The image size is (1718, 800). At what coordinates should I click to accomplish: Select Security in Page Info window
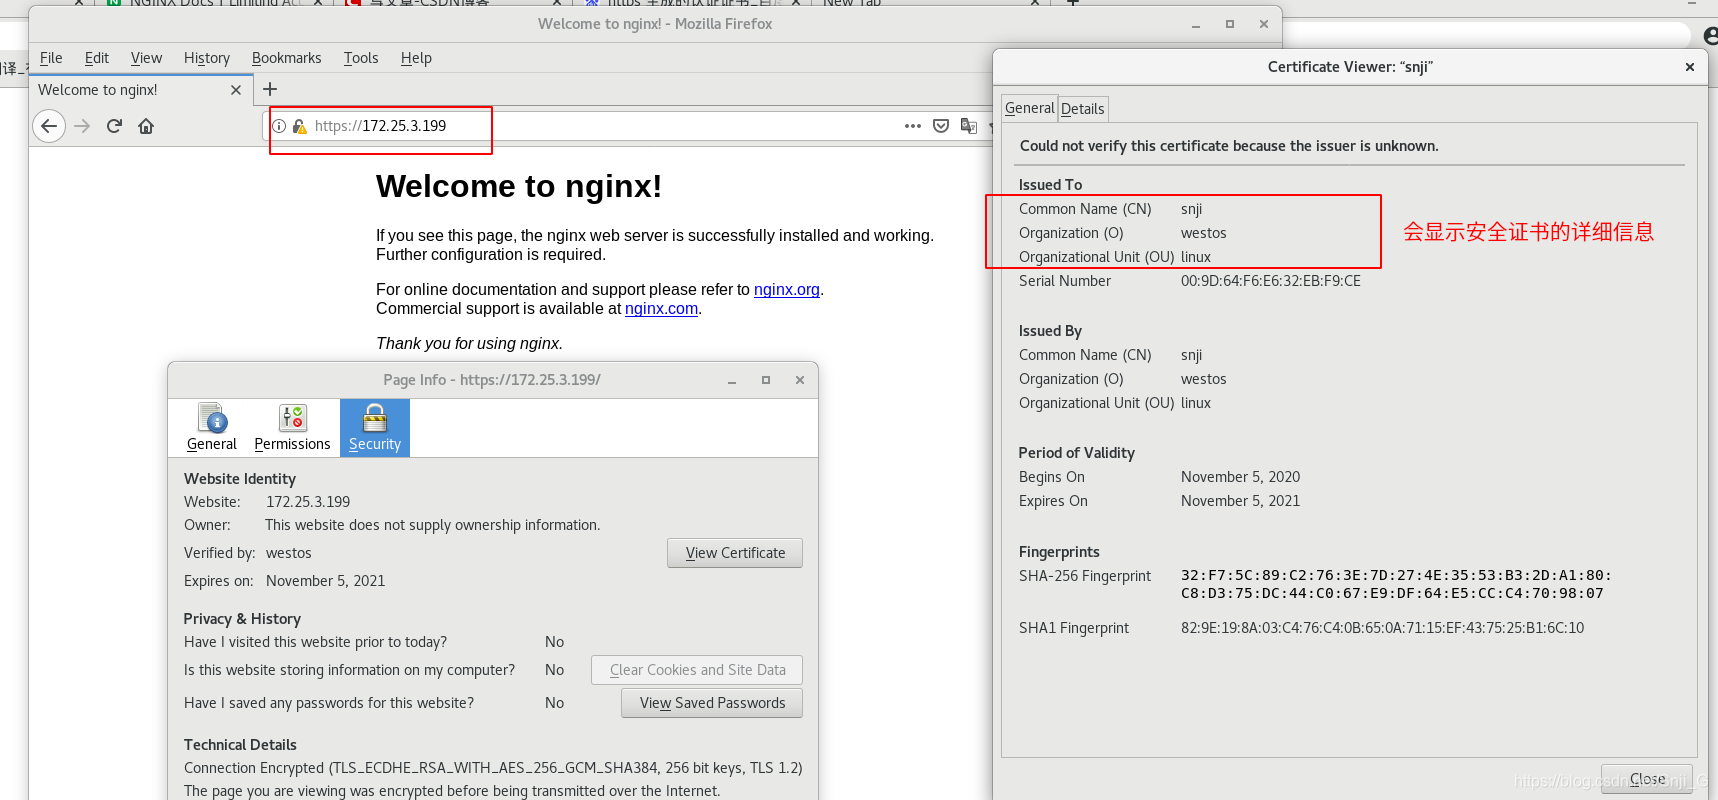point(375,428)
